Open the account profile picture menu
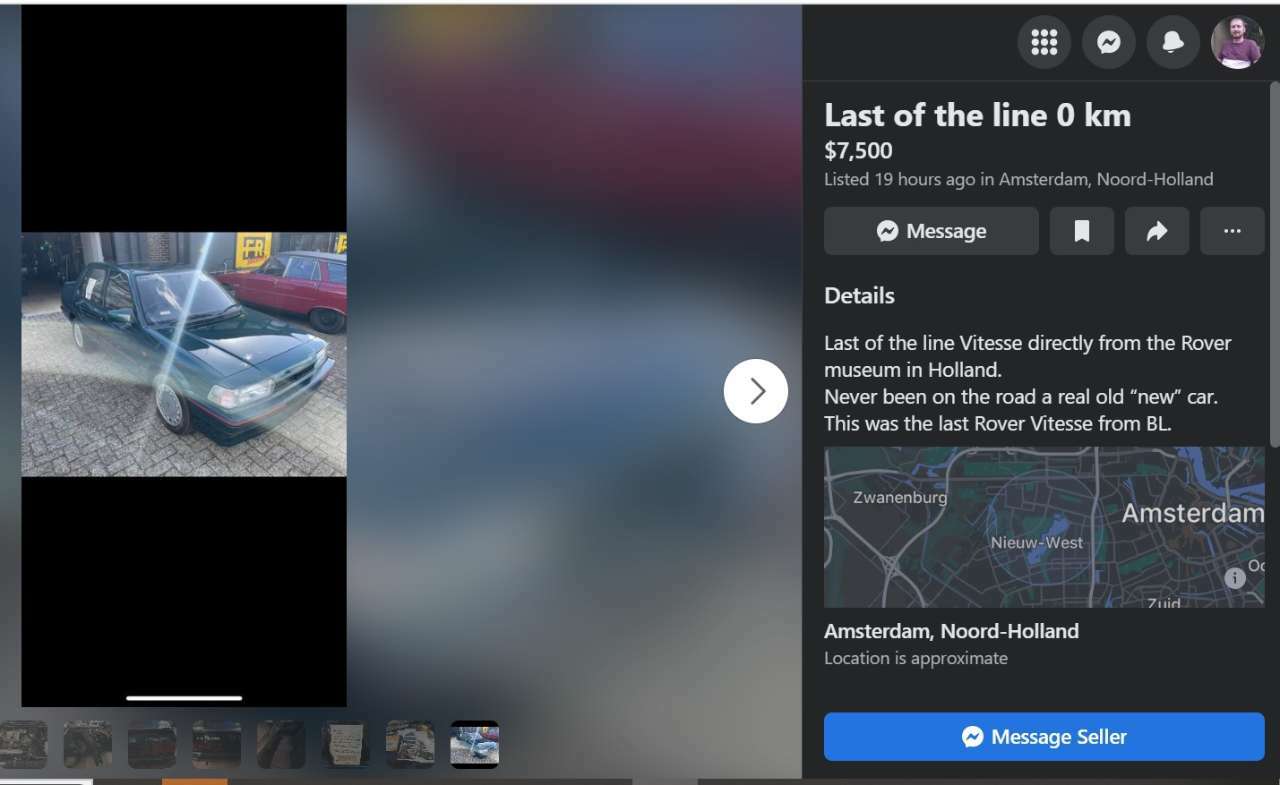The image size is (1280, 785). (x=1237, y=42)
